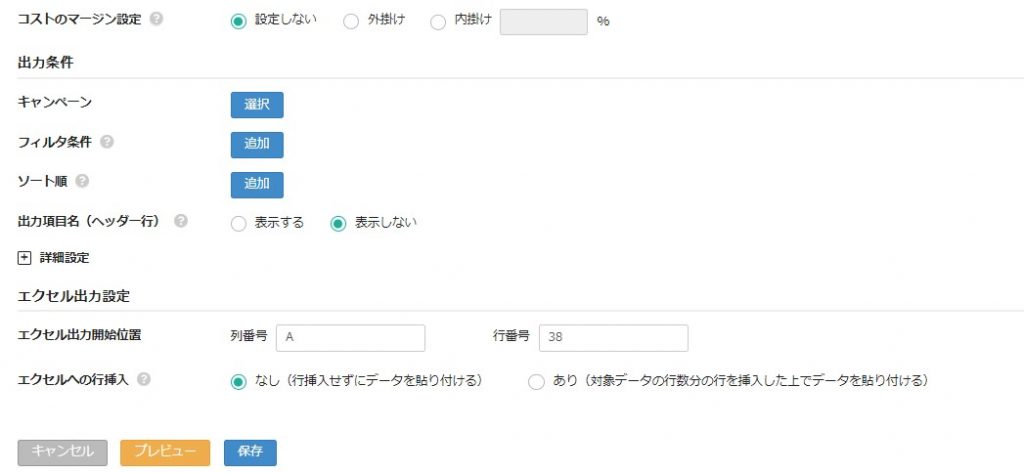View help icon beside エクセルへの行挿入
This screenshot has height=473, width=1024.
144,379
